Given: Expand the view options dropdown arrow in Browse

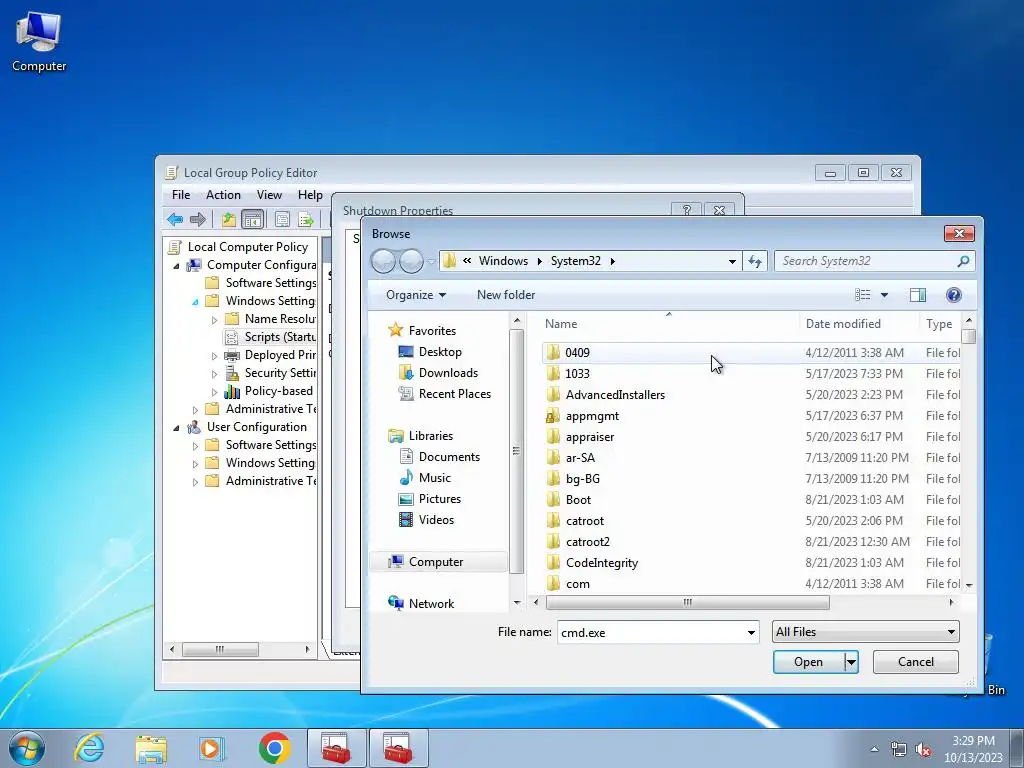Looking at the screenshot, I should 884,295.
